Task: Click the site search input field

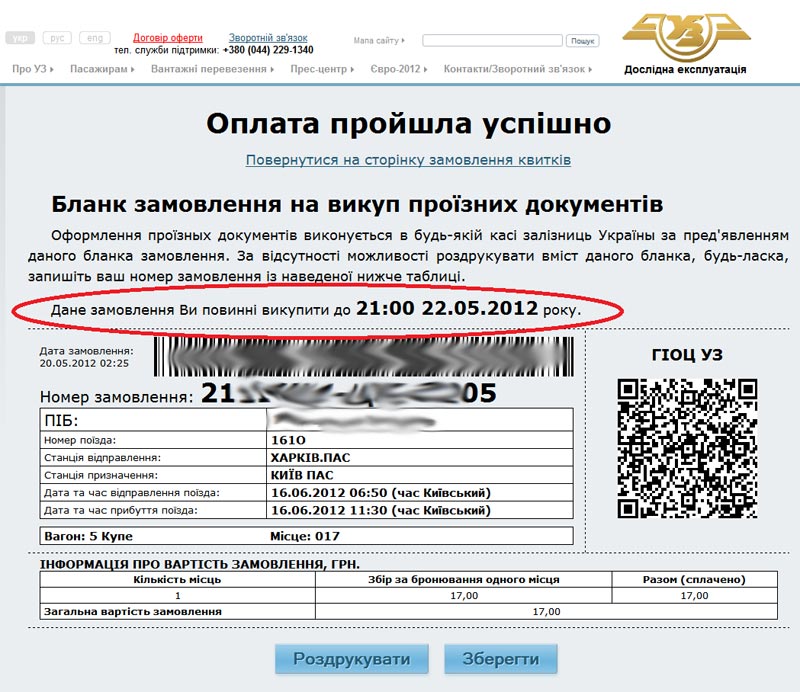Action: (x=492, y=41)
